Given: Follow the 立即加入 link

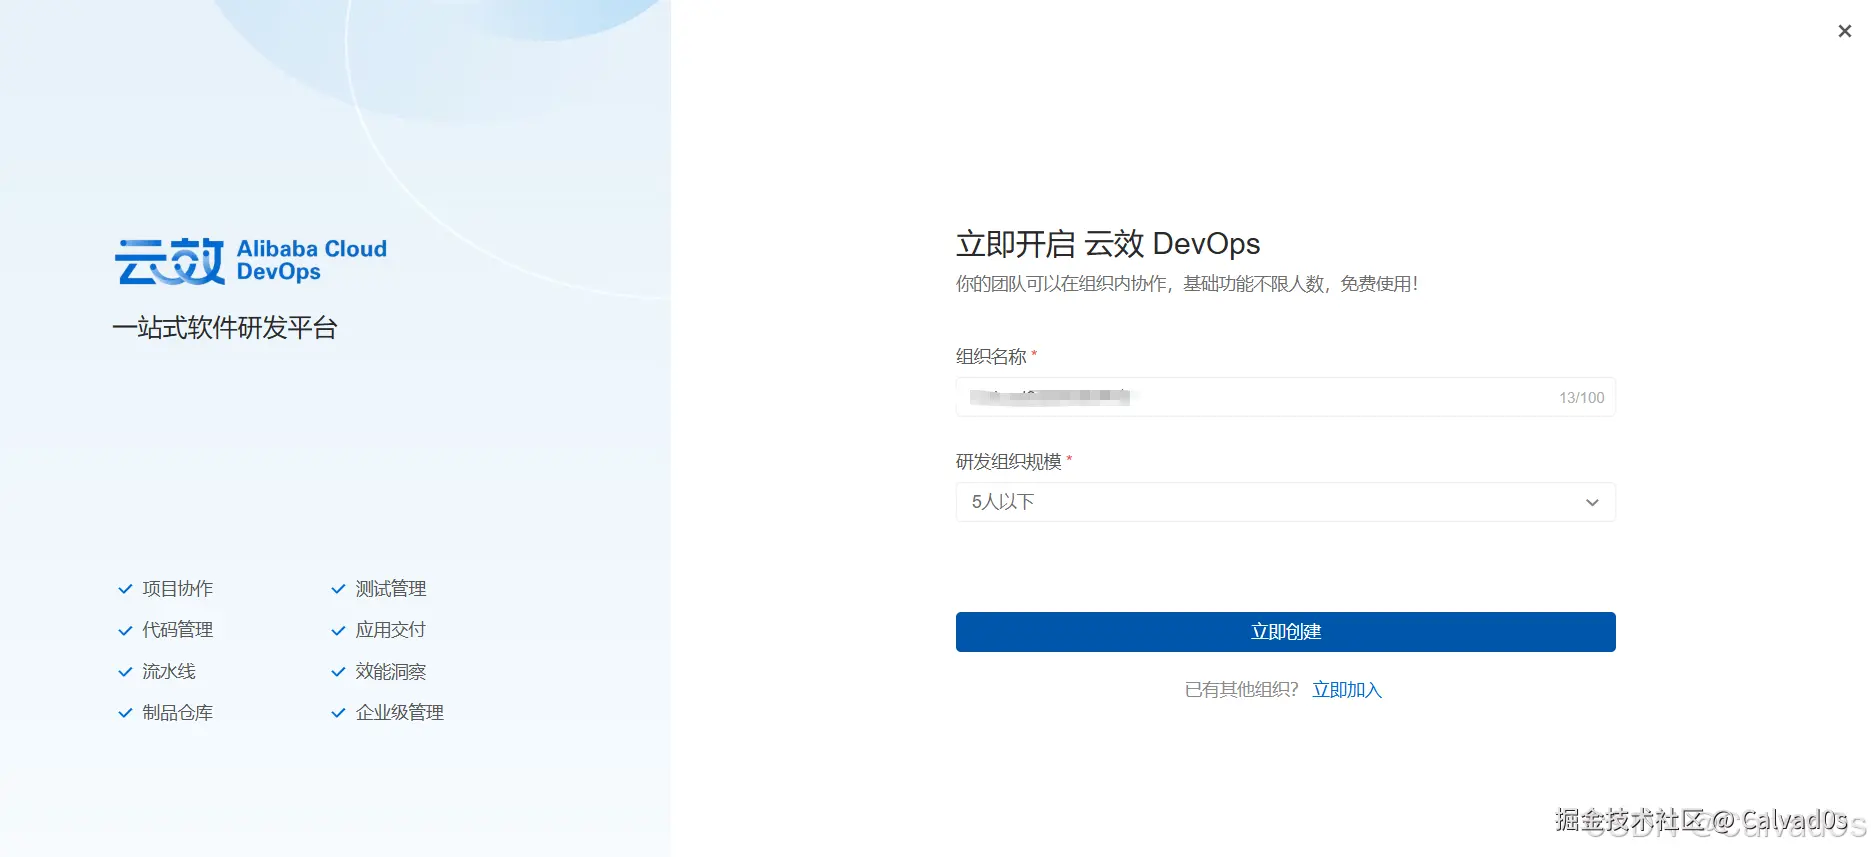Looking at the screenshot, I should pos(1347,690).
